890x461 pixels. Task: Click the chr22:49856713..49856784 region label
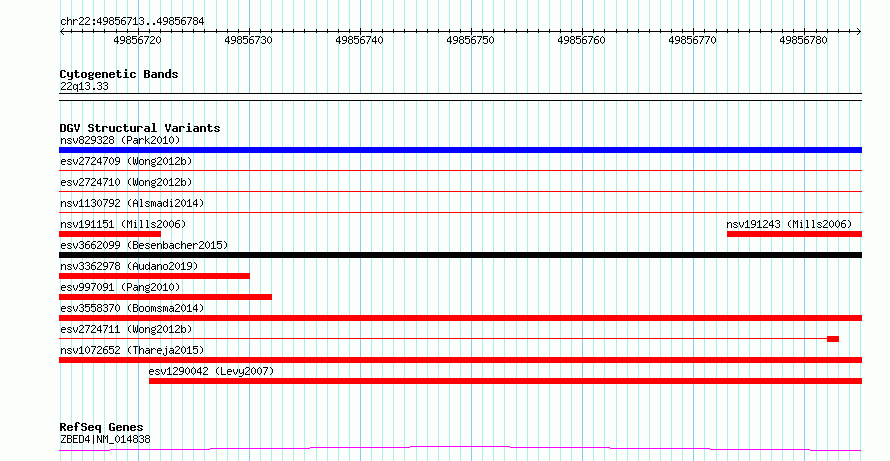pyautogui.click(x=132, y=22)
